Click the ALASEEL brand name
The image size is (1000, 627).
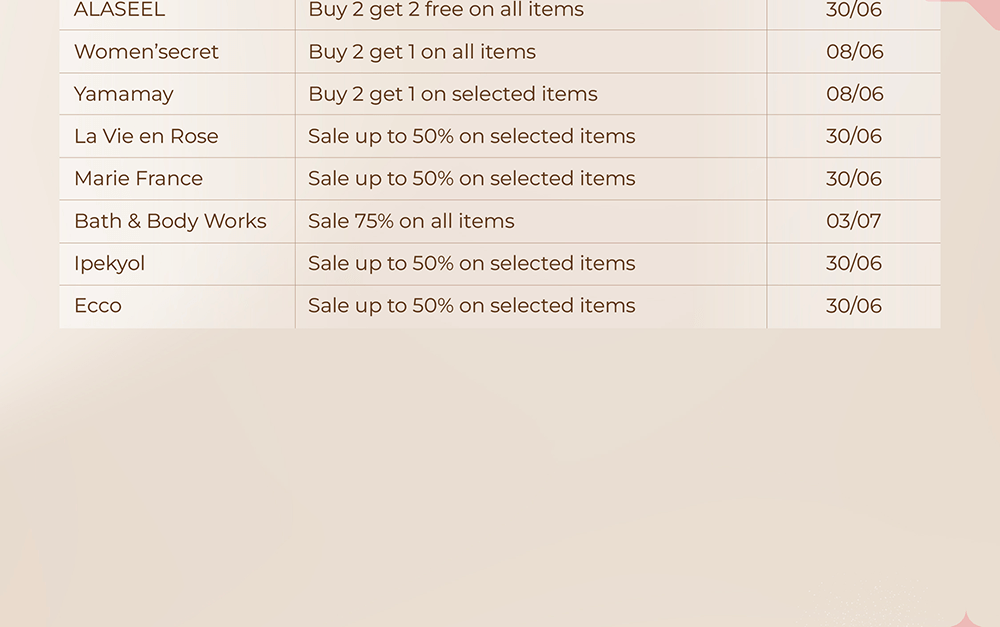[x=119, y=10]
